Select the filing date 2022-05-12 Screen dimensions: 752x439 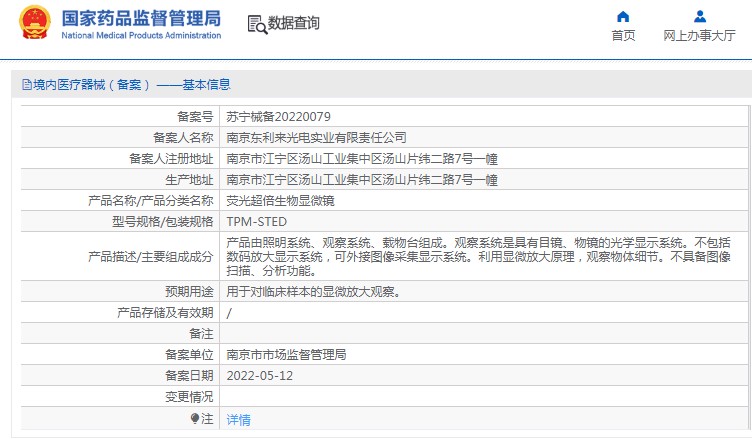(259, 376)
